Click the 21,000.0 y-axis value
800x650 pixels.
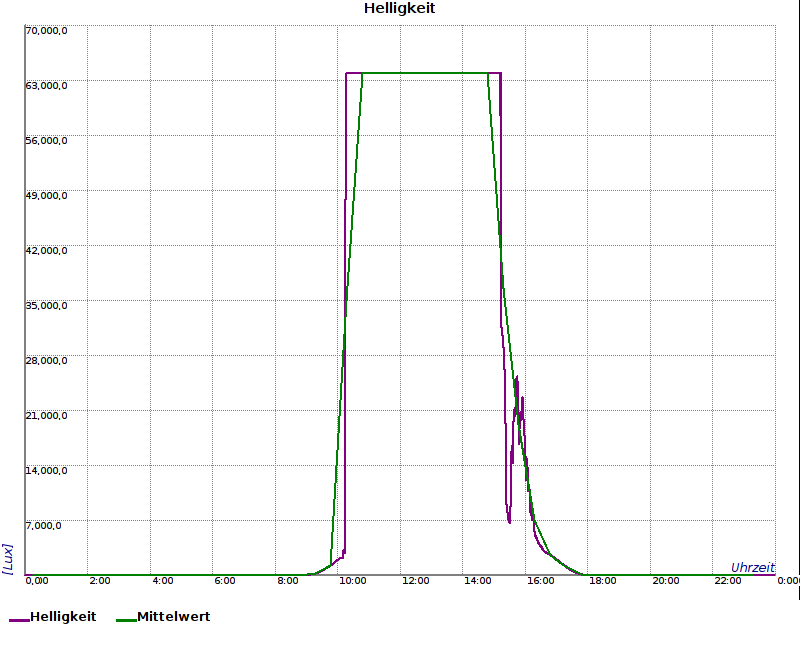pyautogui.click(x=46, y=416)
